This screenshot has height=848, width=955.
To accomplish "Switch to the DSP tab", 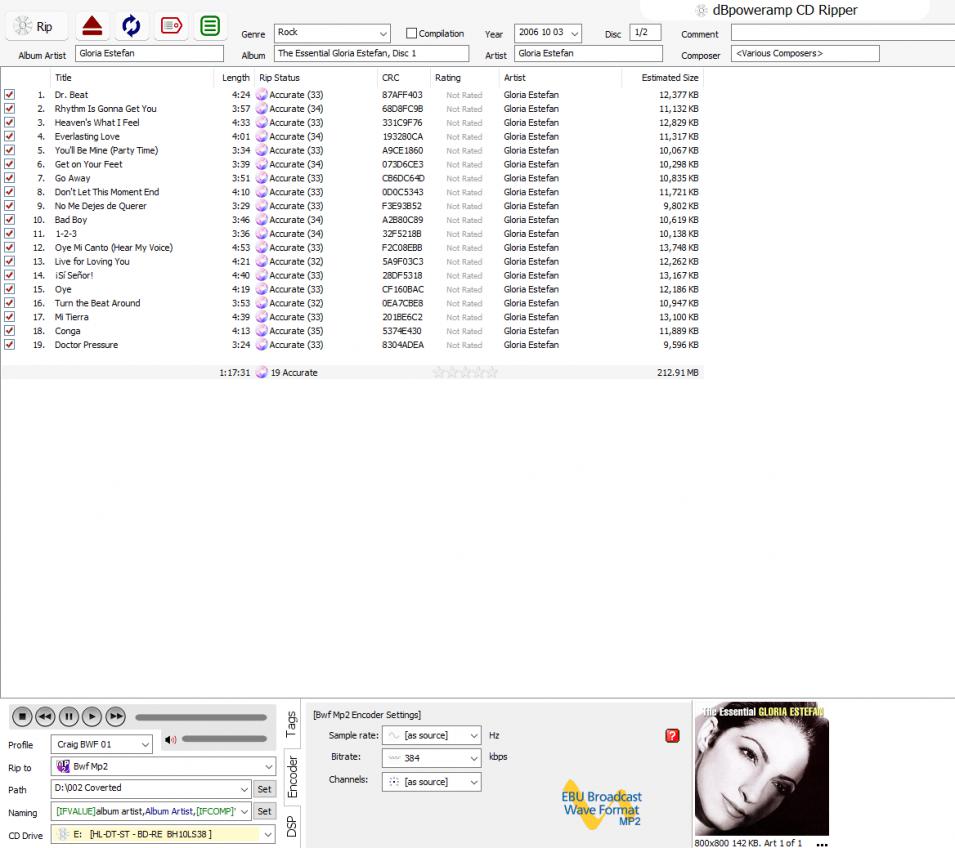I will click(x=291, y=823).
